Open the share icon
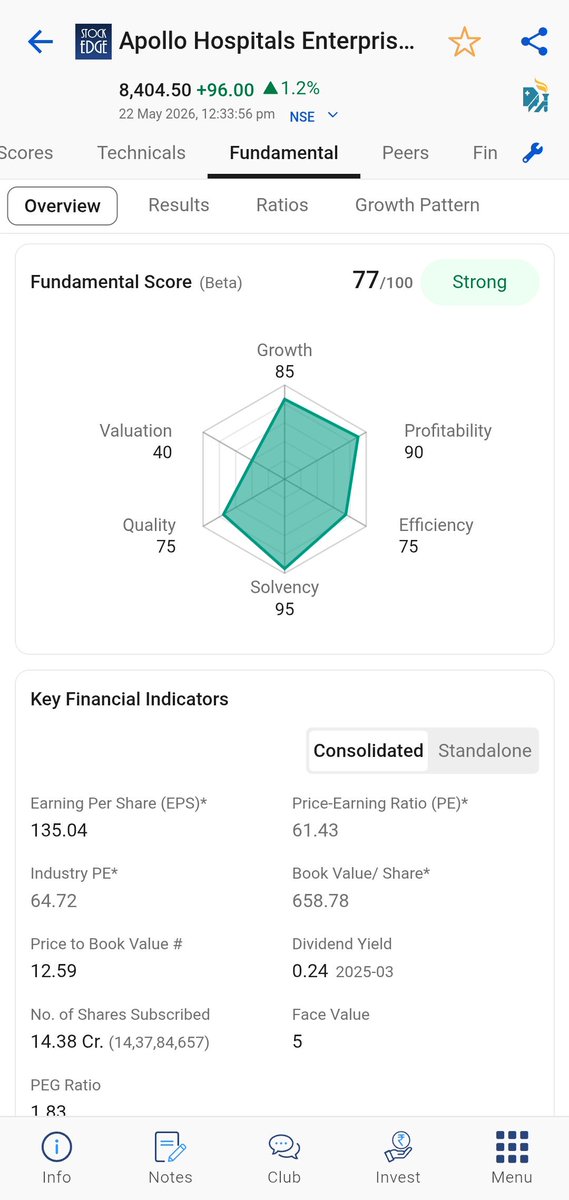The image size is (569, 1200). coord(534,41)
